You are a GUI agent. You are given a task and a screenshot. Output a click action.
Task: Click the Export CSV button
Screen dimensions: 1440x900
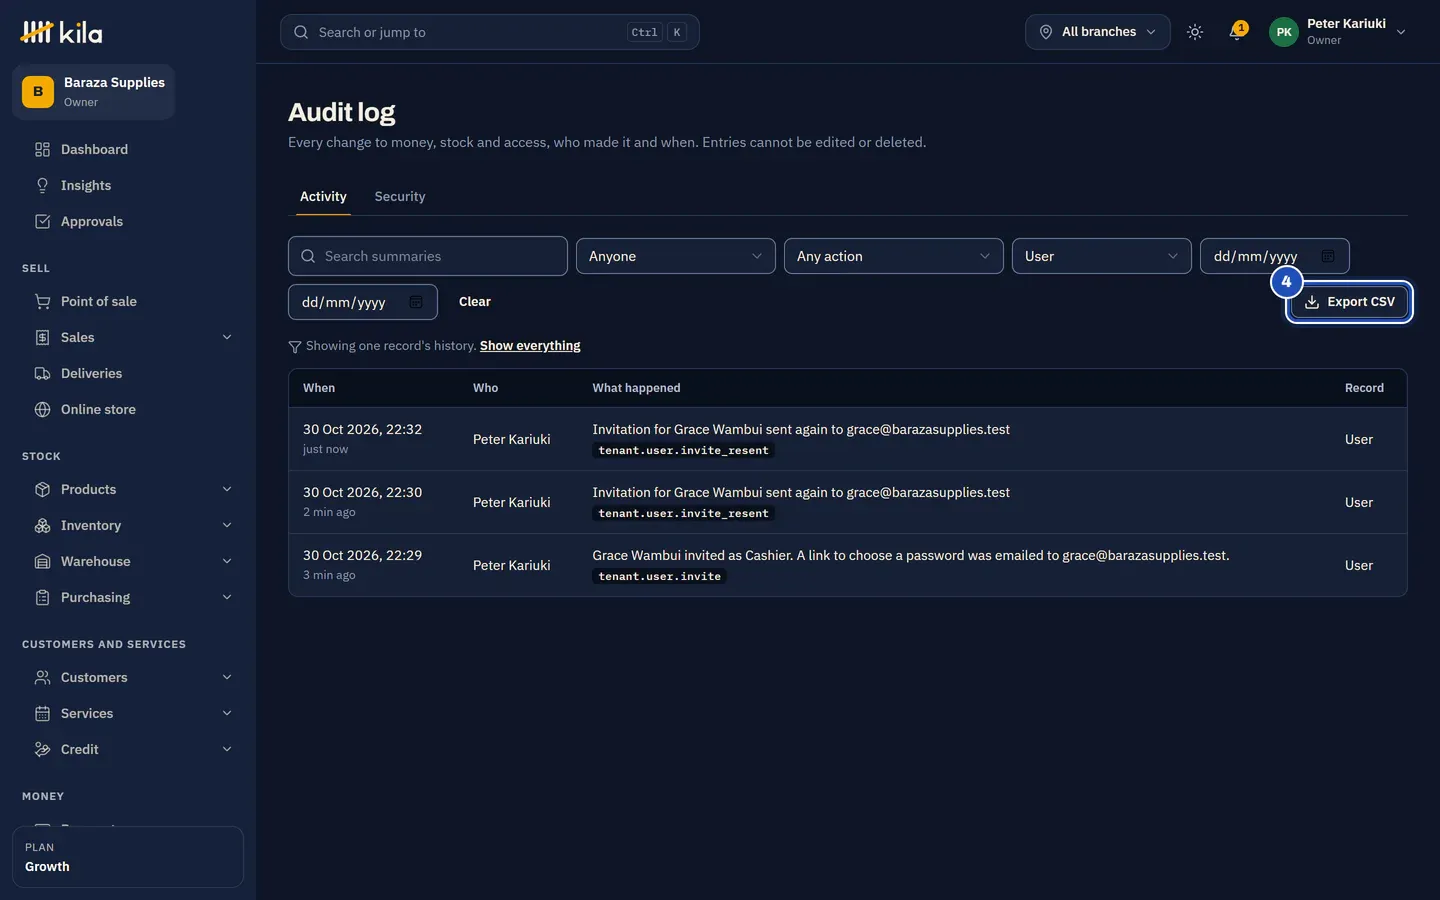pyautogui.click(x=1349, y=302)
